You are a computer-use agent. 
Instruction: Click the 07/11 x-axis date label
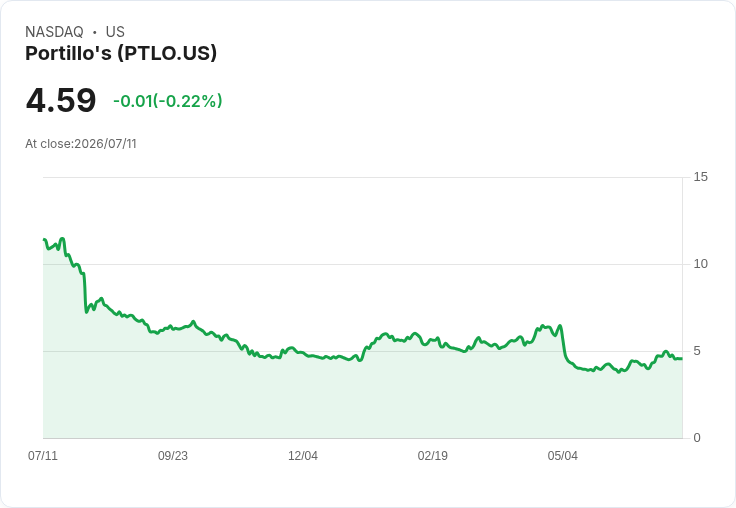point(43,455)
